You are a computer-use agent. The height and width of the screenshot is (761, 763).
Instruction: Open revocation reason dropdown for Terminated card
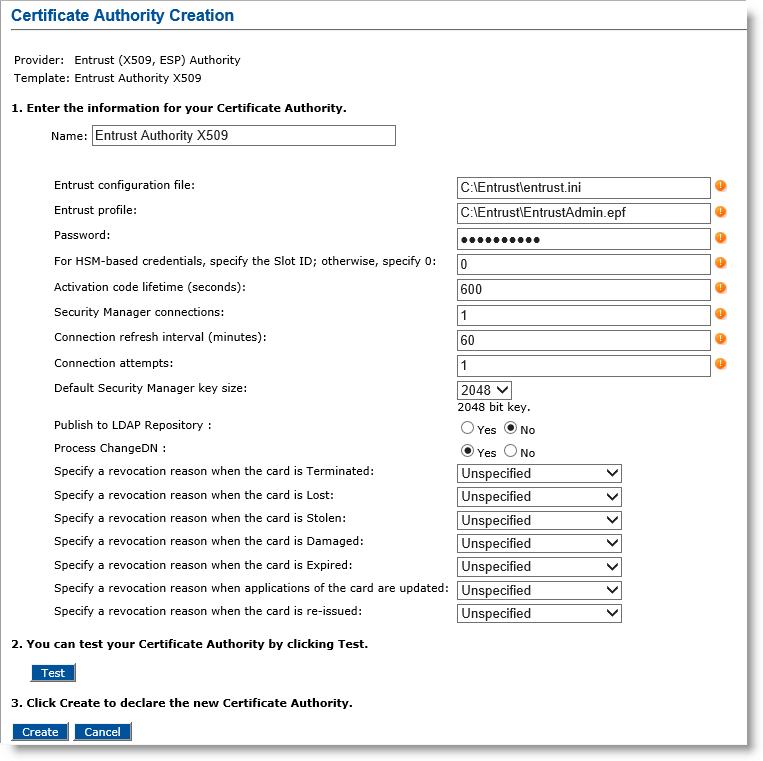(539, 473)
